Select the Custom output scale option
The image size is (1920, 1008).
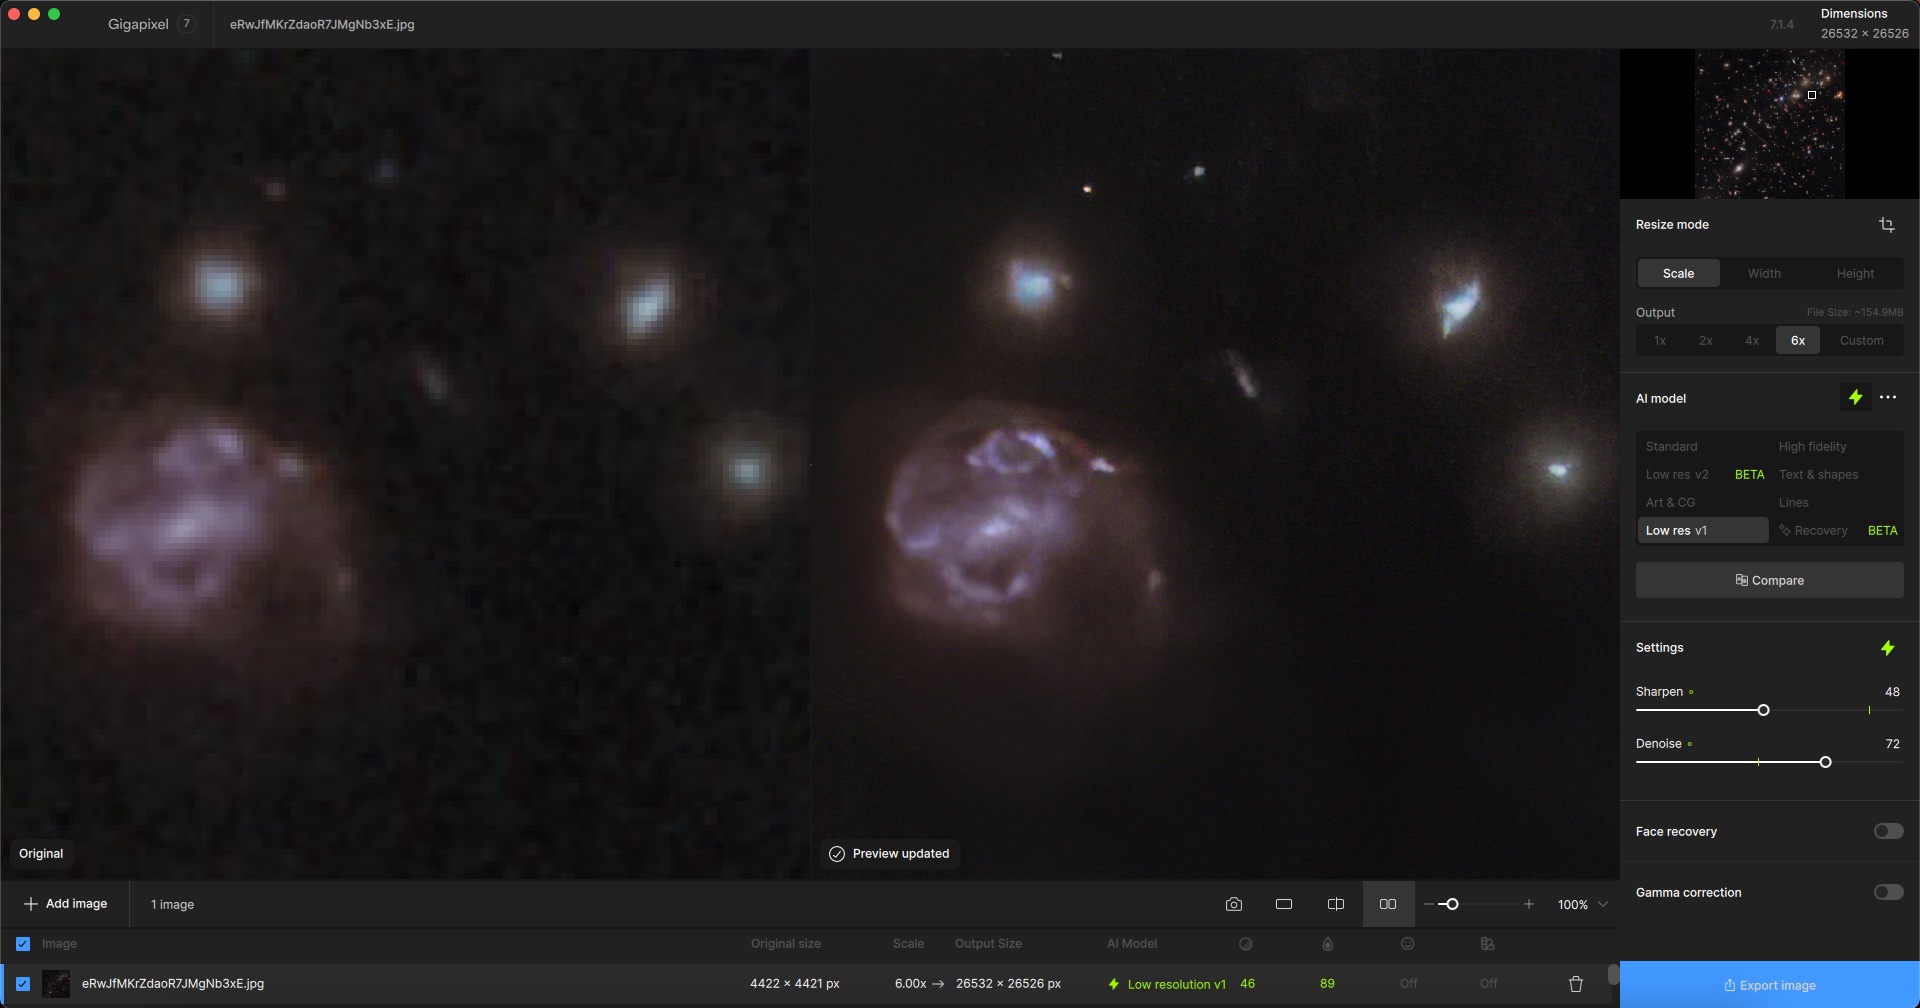(x=1860, y=341)
